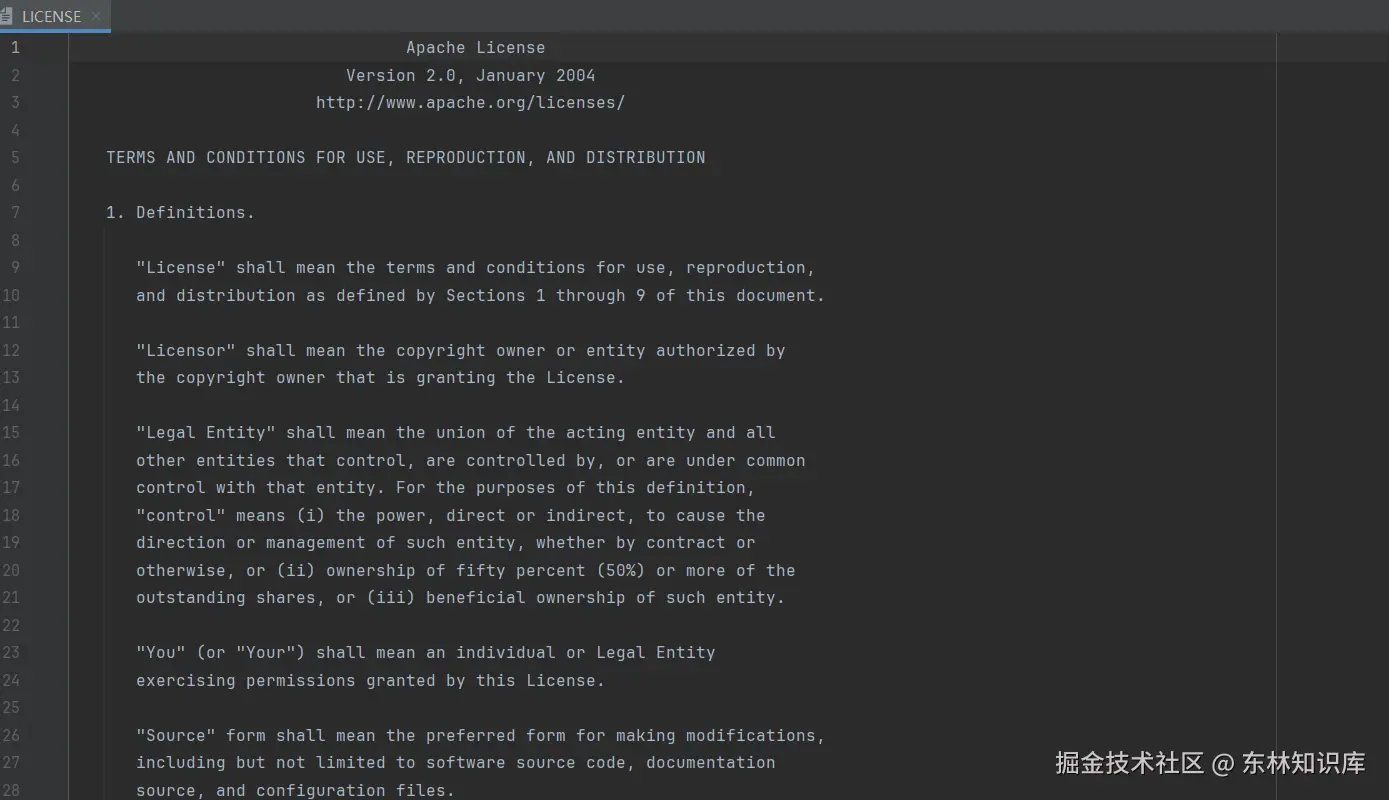This screenshot has height=800, width=1389.
Task: Click the line "outstanding shares, or (iii) beneficial ownership"
Action: pos(461,597)
